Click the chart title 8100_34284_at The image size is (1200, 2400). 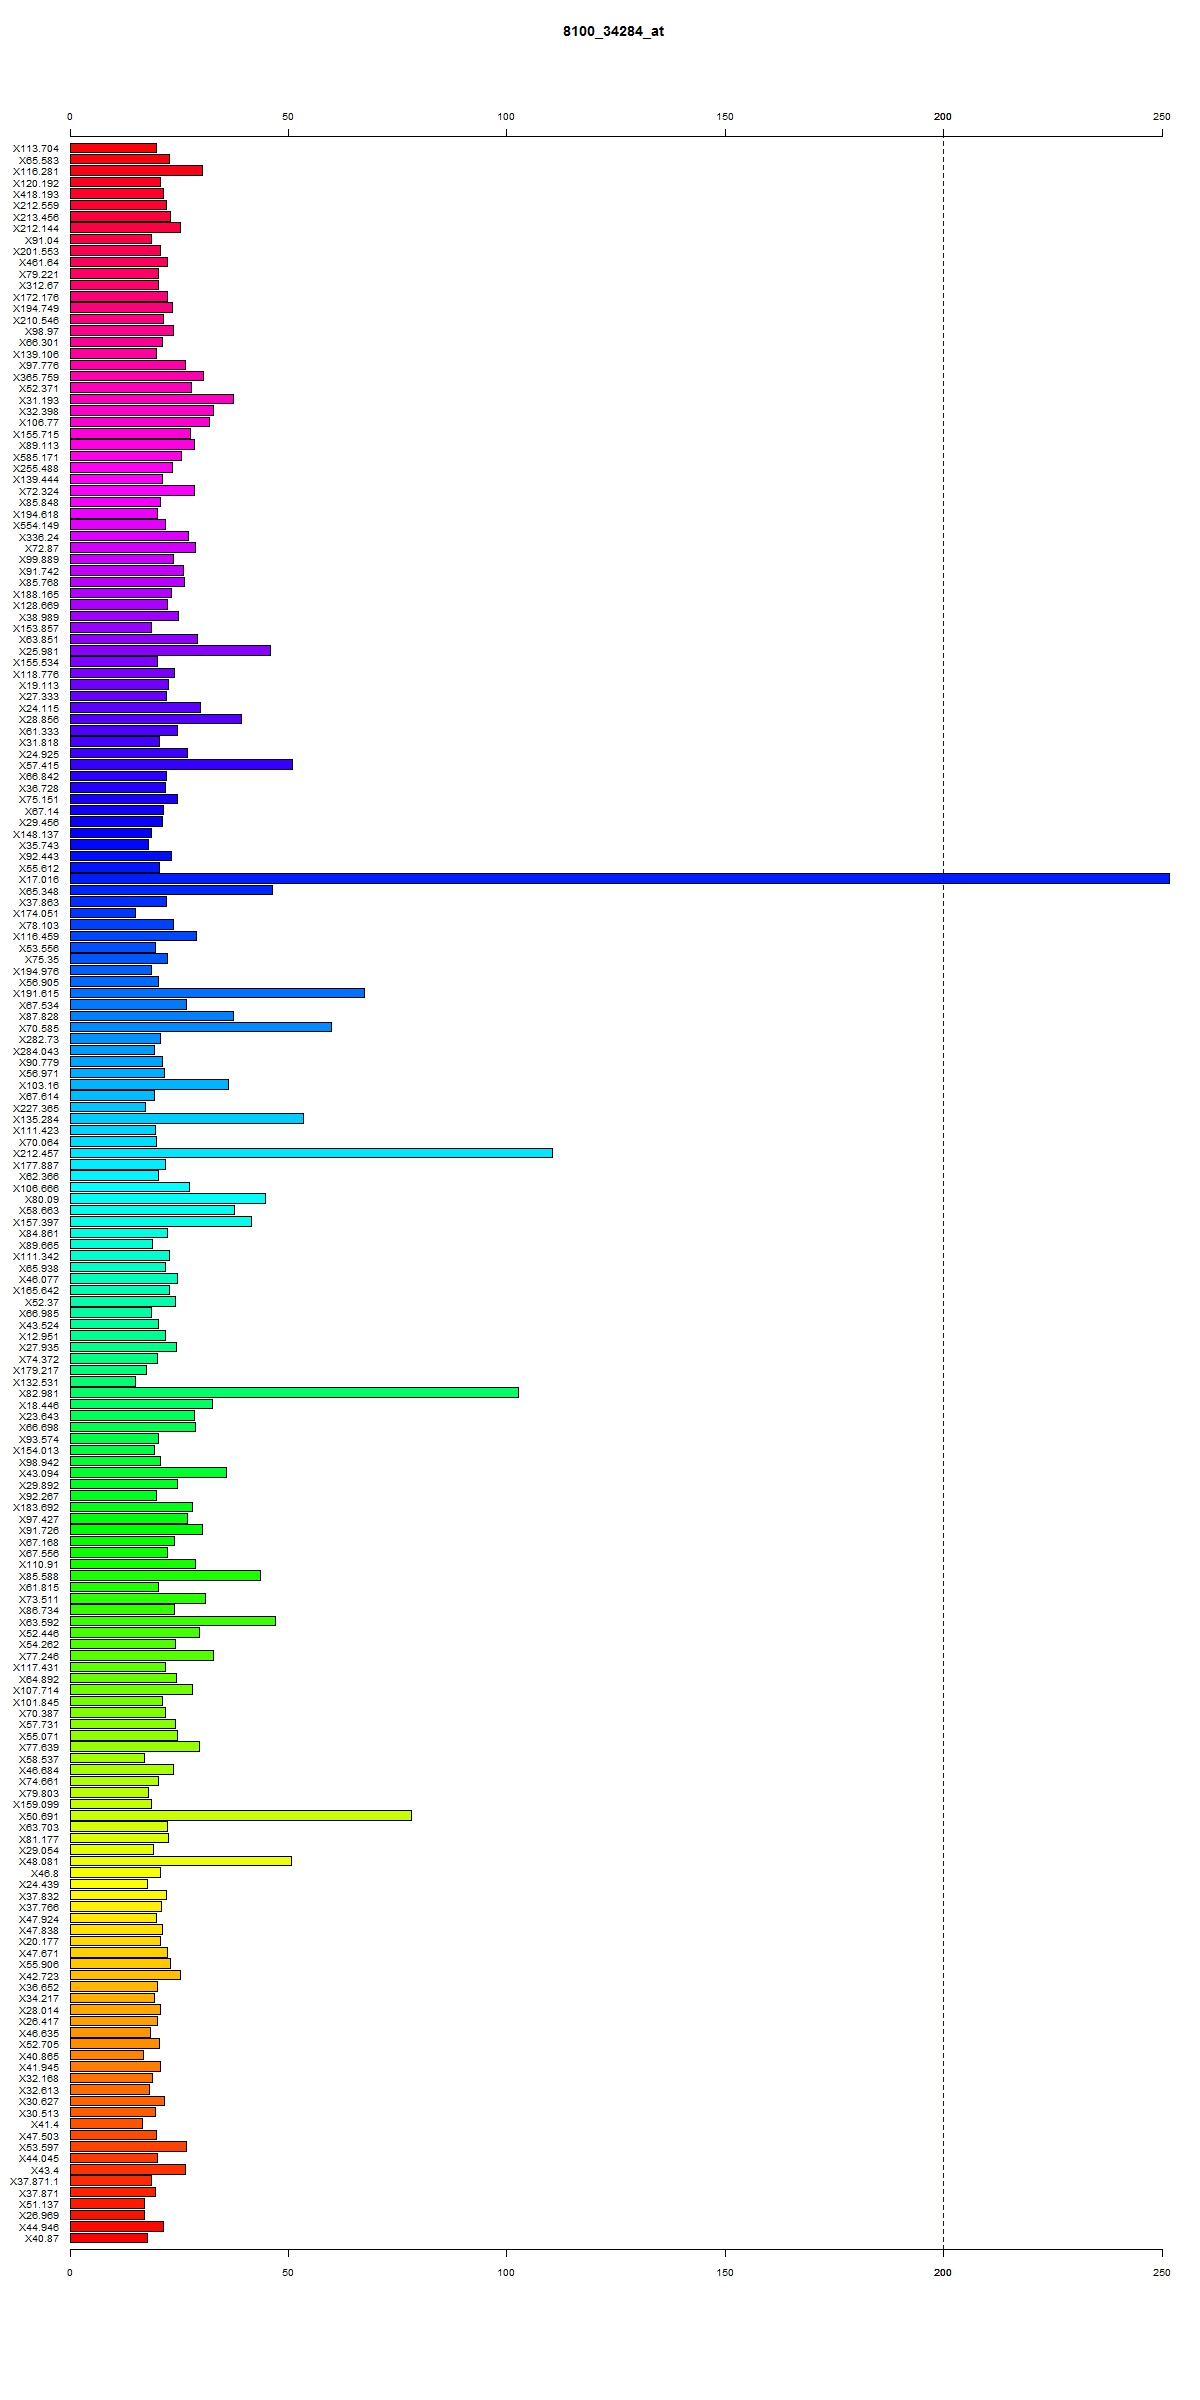coord(613,31)
